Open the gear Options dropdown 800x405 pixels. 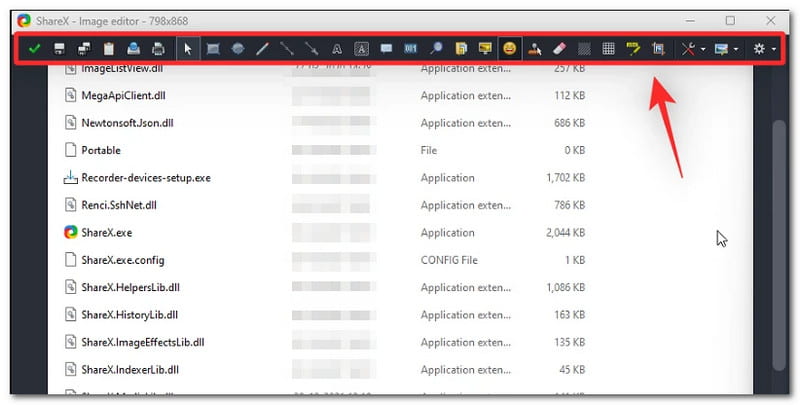tap(764, 49)
